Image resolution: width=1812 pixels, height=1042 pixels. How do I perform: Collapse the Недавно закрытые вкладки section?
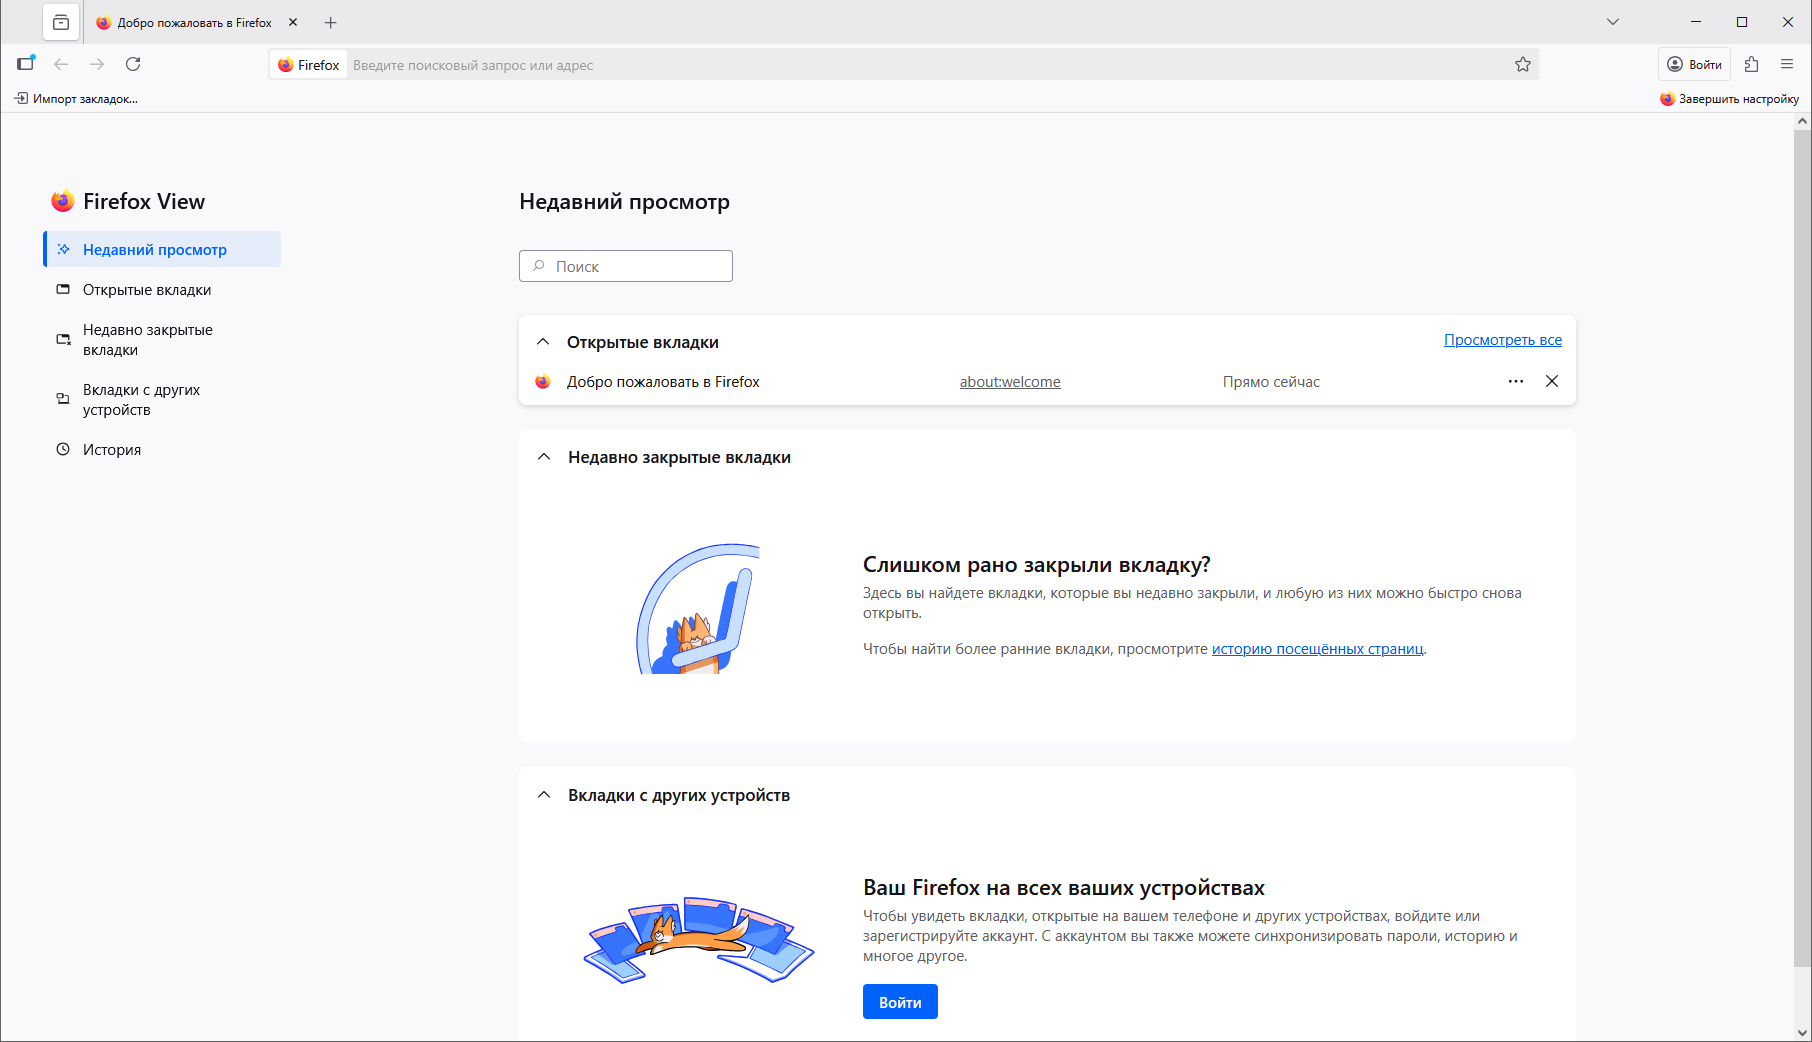(544, 457)
